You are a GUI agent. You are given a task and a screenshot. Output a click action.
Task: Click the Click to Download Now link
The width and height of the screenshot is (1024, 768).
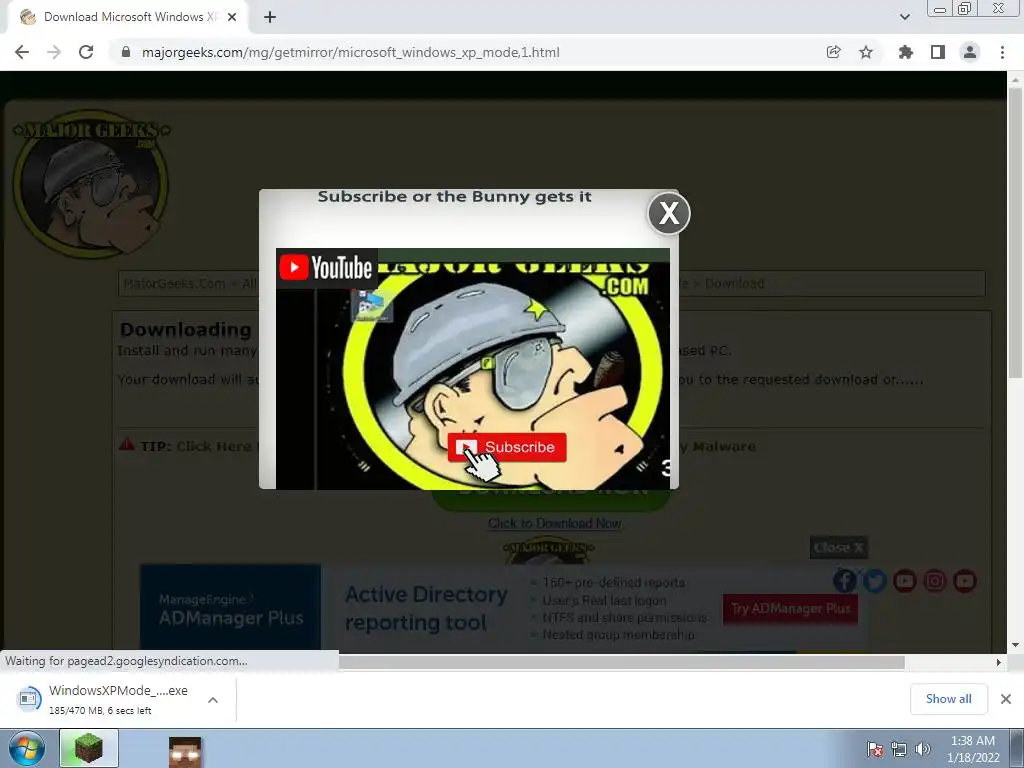tap(554, 523)
